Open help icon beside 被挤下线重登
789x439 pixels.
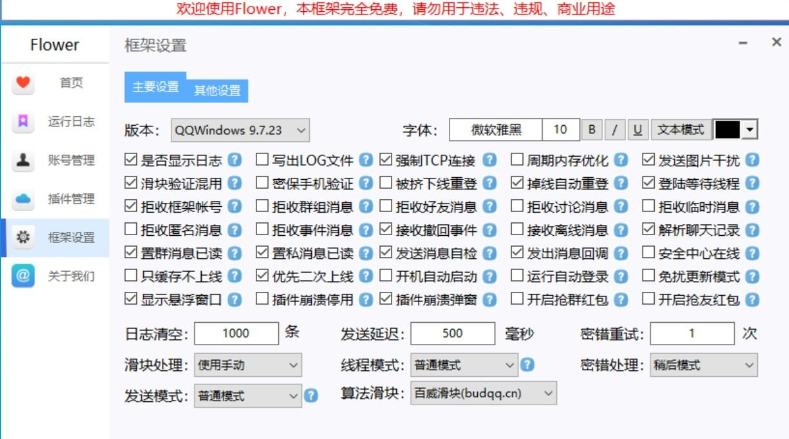490,183
